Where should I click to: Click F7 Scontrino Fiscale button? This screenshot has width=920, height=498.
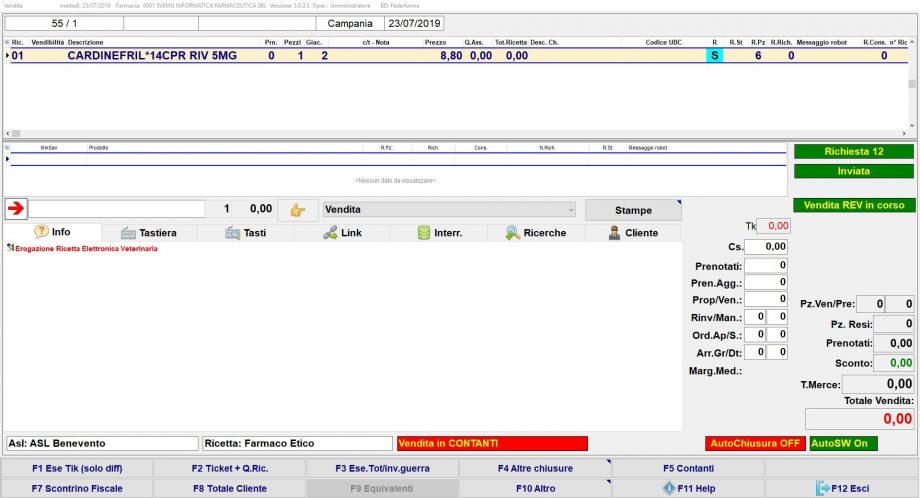(x=77, y=488)
